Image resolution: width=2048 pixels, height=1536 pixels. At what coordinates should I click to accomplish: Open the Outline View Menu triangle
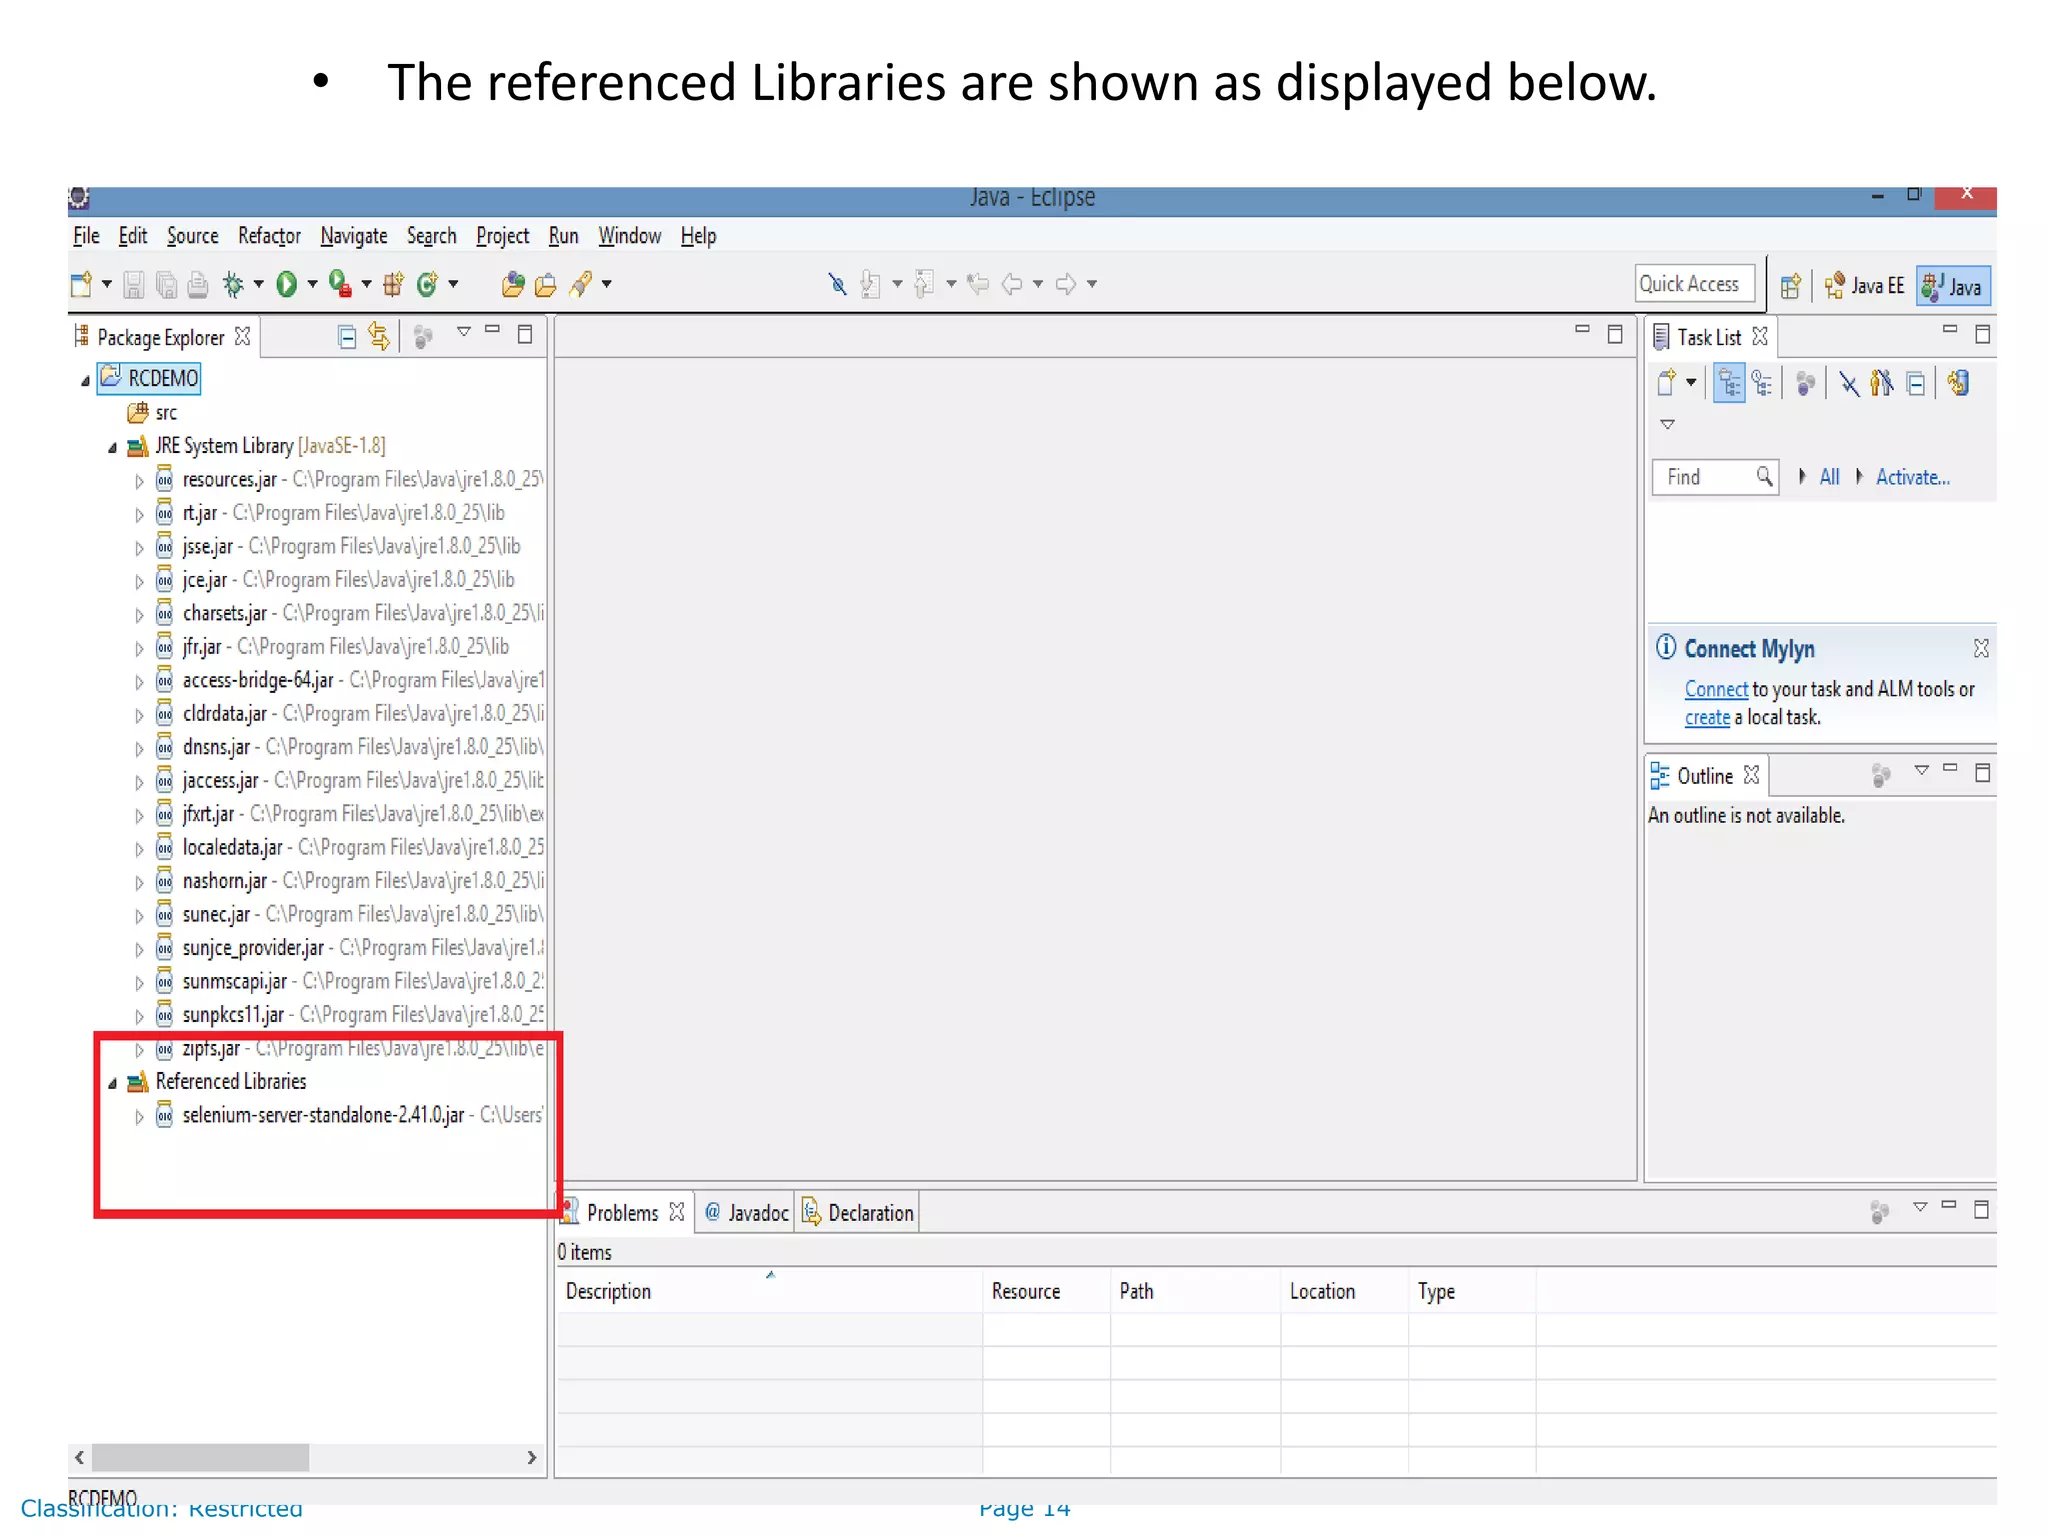coord(1921,771)
